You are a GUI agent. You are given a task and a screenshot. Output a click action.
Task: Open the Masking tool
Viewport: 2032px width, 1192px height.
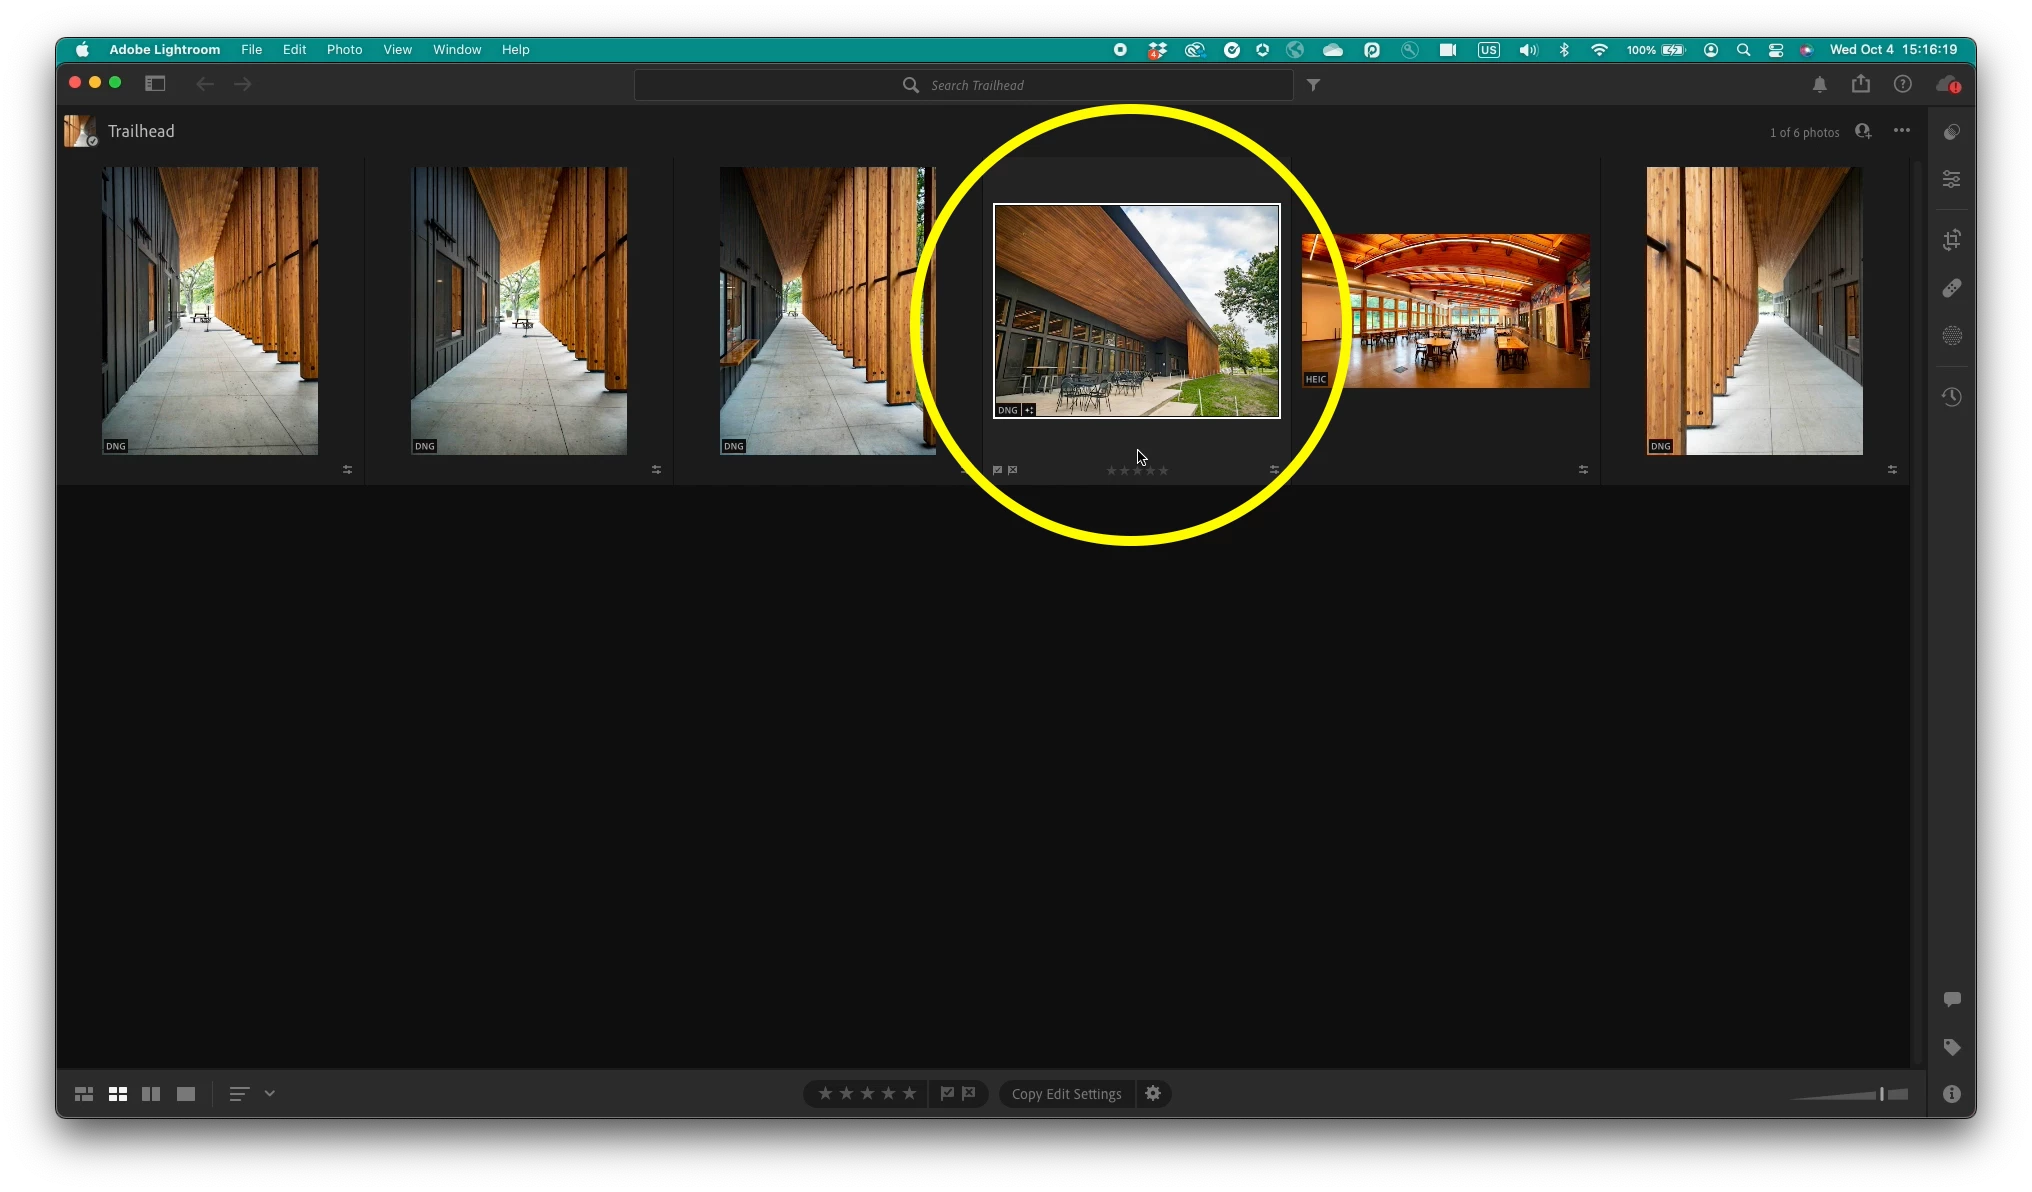[1951, 336]
